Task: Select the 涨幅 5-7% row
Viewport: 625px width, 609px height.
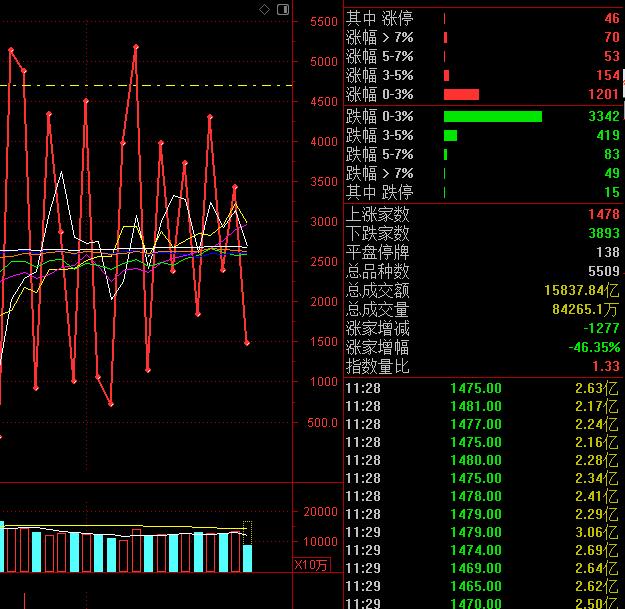Action: pos(483,56)
